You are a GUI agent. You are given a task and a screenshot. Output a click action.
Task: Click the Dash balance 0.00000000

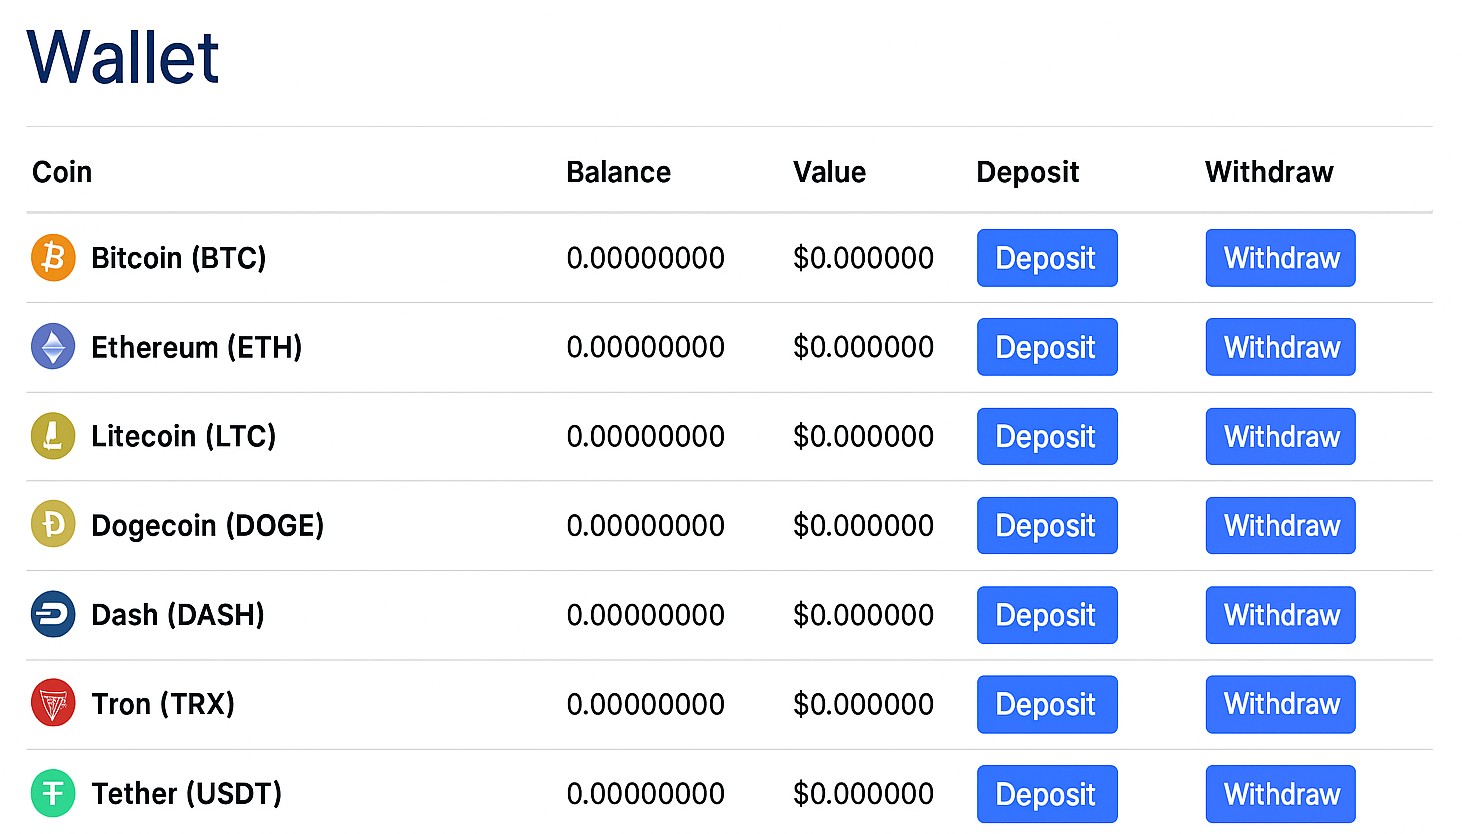coord(645,615)
